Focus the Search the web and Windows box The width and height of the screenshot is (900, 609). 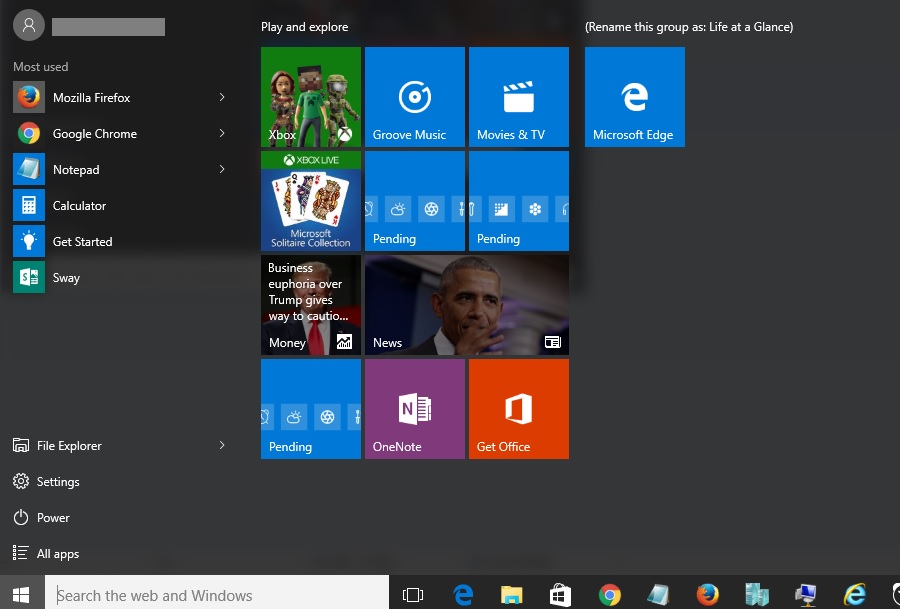217,595
